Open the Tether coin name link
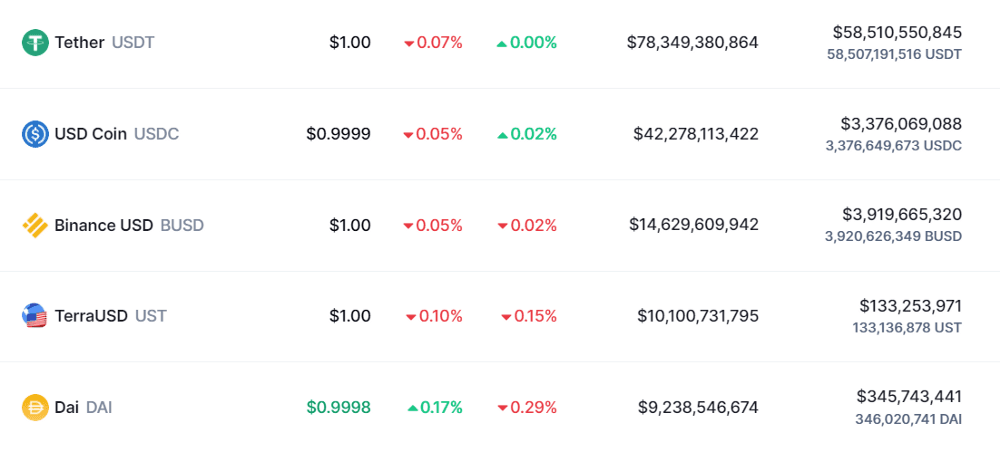 80,43
